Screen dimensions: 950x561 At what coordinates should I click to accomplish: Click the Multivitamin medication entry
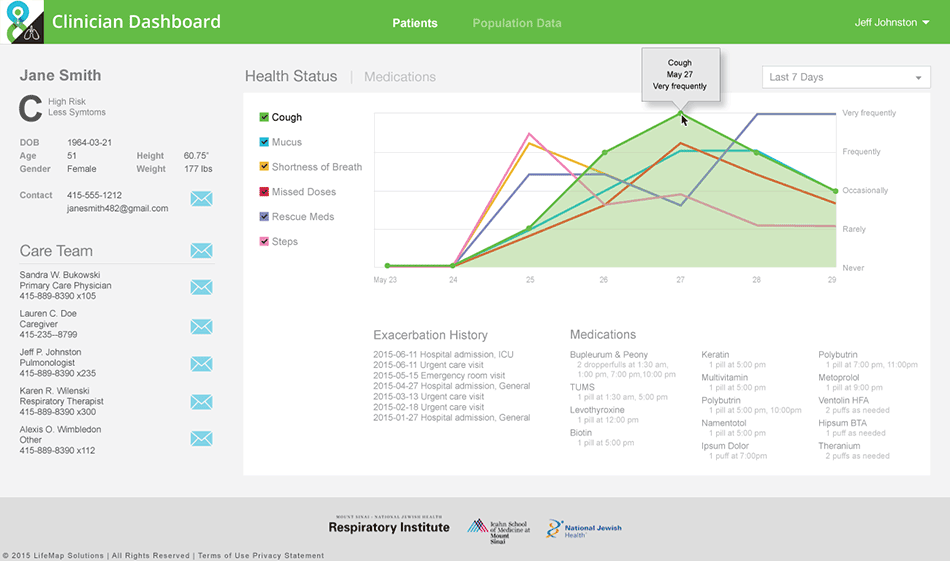(x=725, y=377)
